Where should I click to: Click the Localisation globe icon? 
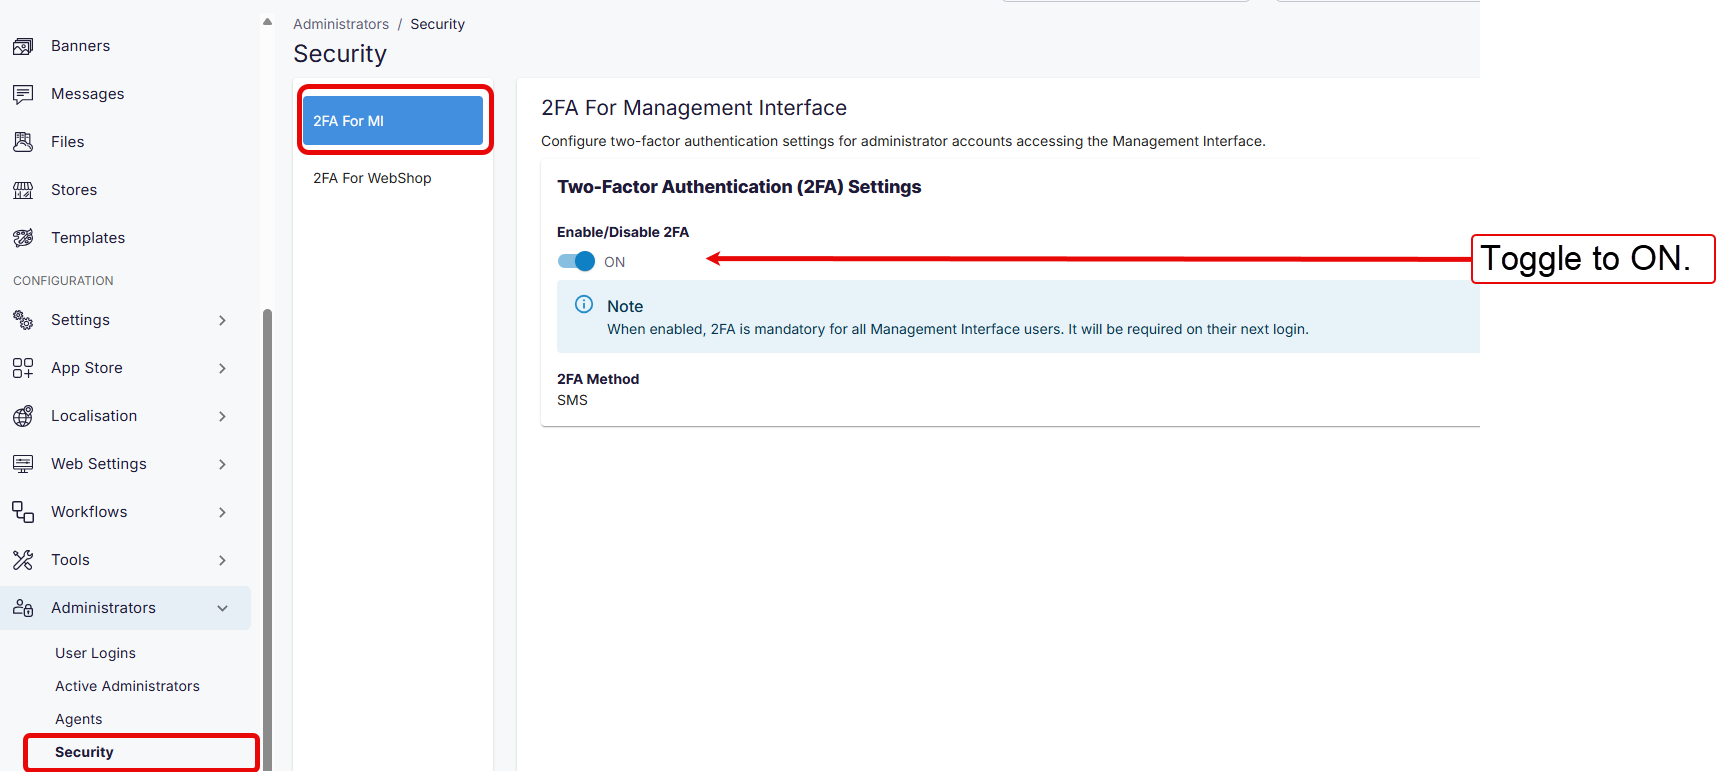[x=23, y=416]
